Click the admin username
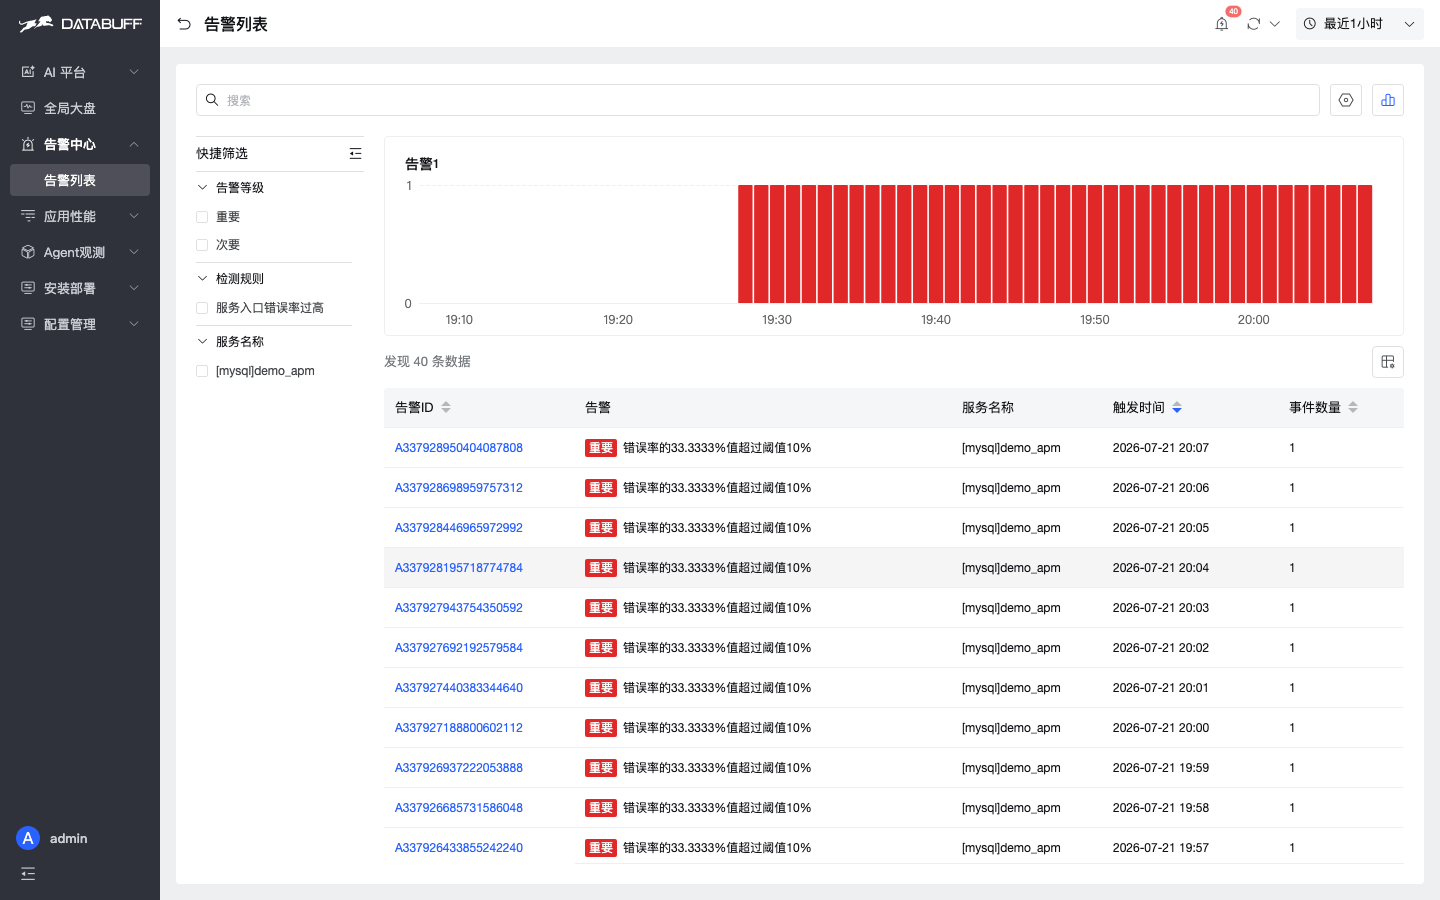1440x900 pixels. click(69, 838)
